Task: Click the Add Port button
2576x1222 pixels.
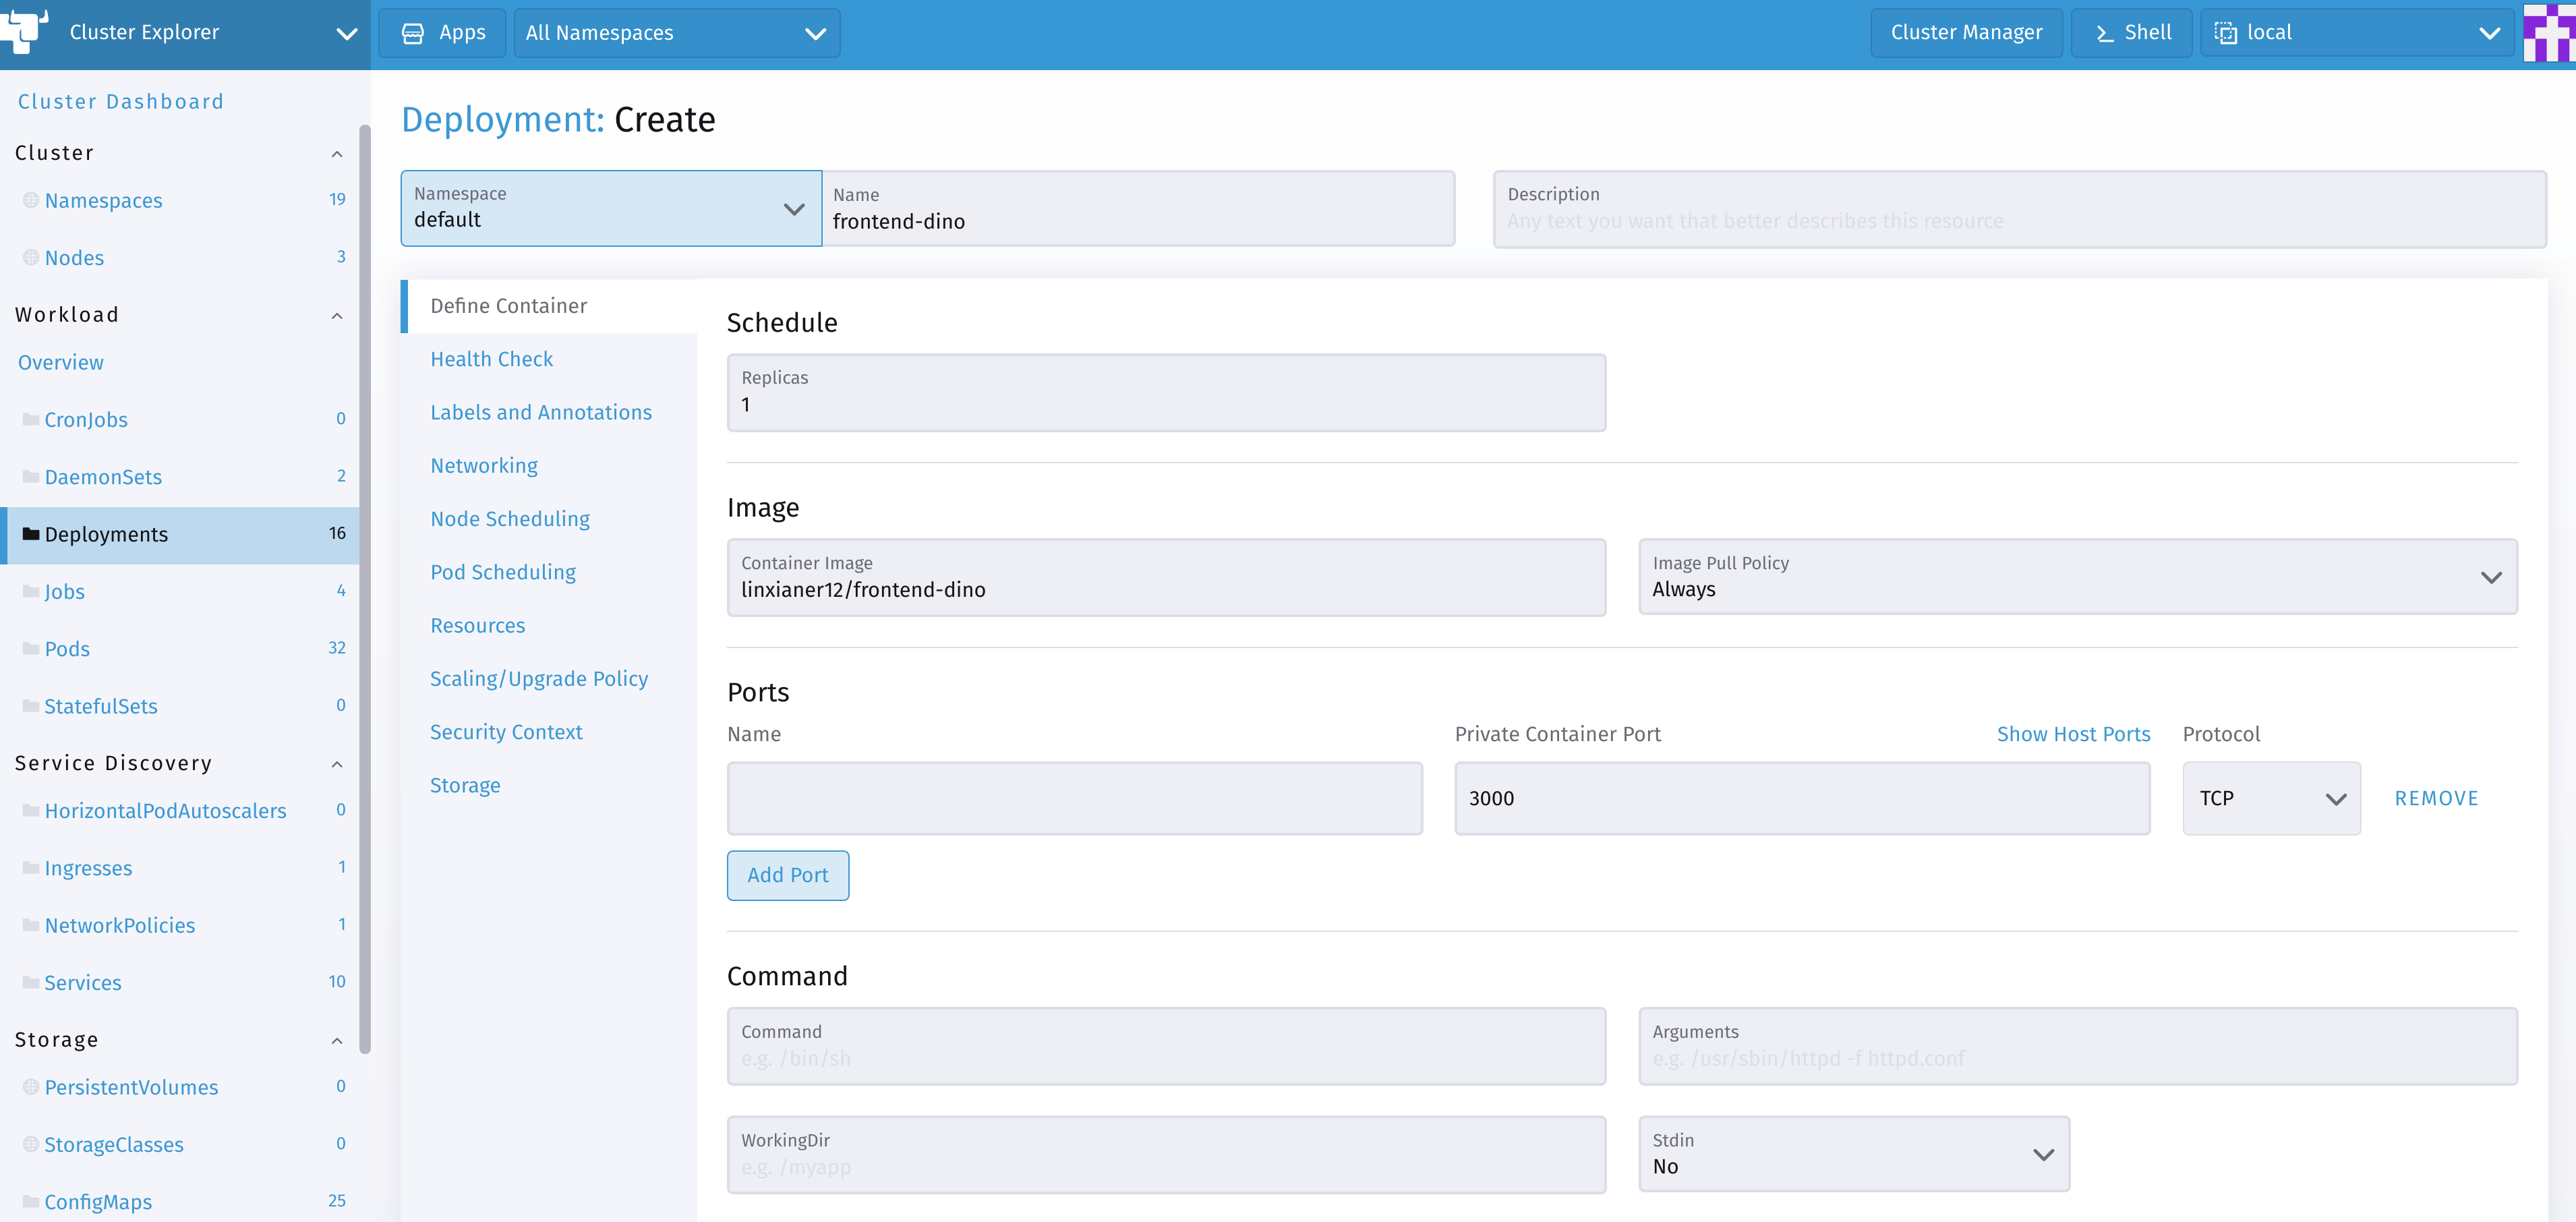Action: (787, 875)
